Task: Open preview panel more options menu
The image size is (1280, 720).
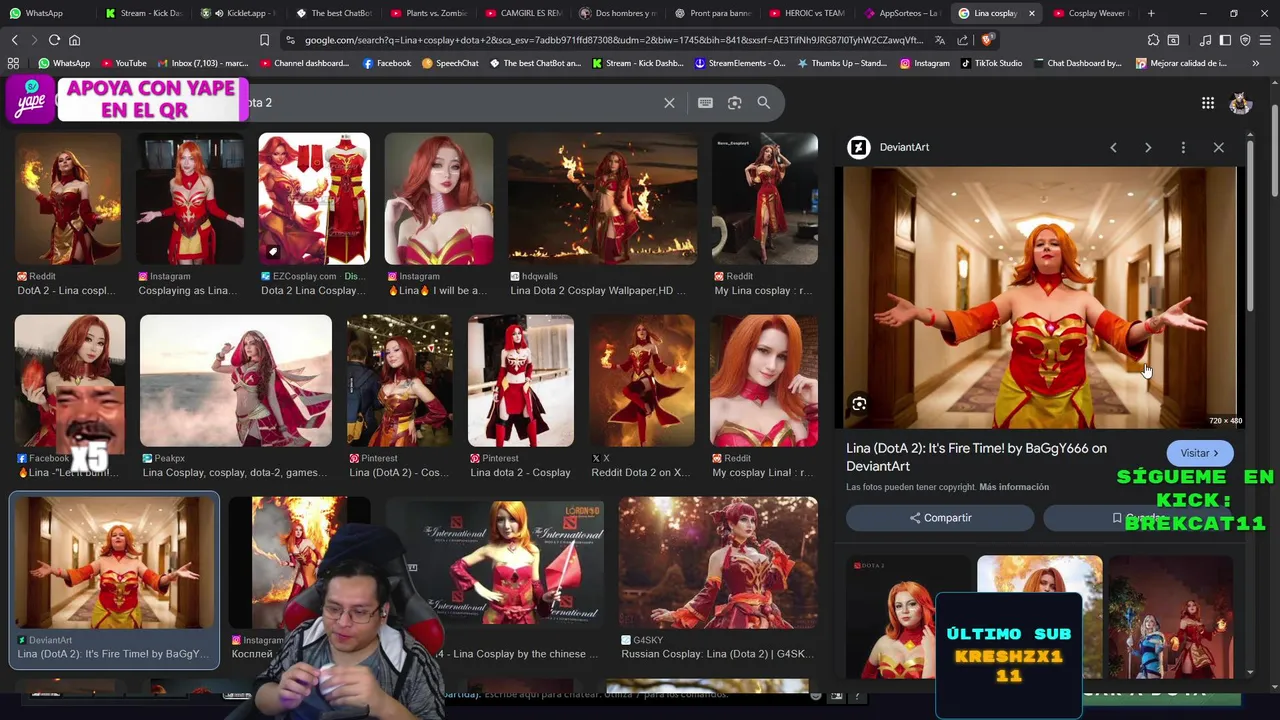Action: (x=1183, y=147)
